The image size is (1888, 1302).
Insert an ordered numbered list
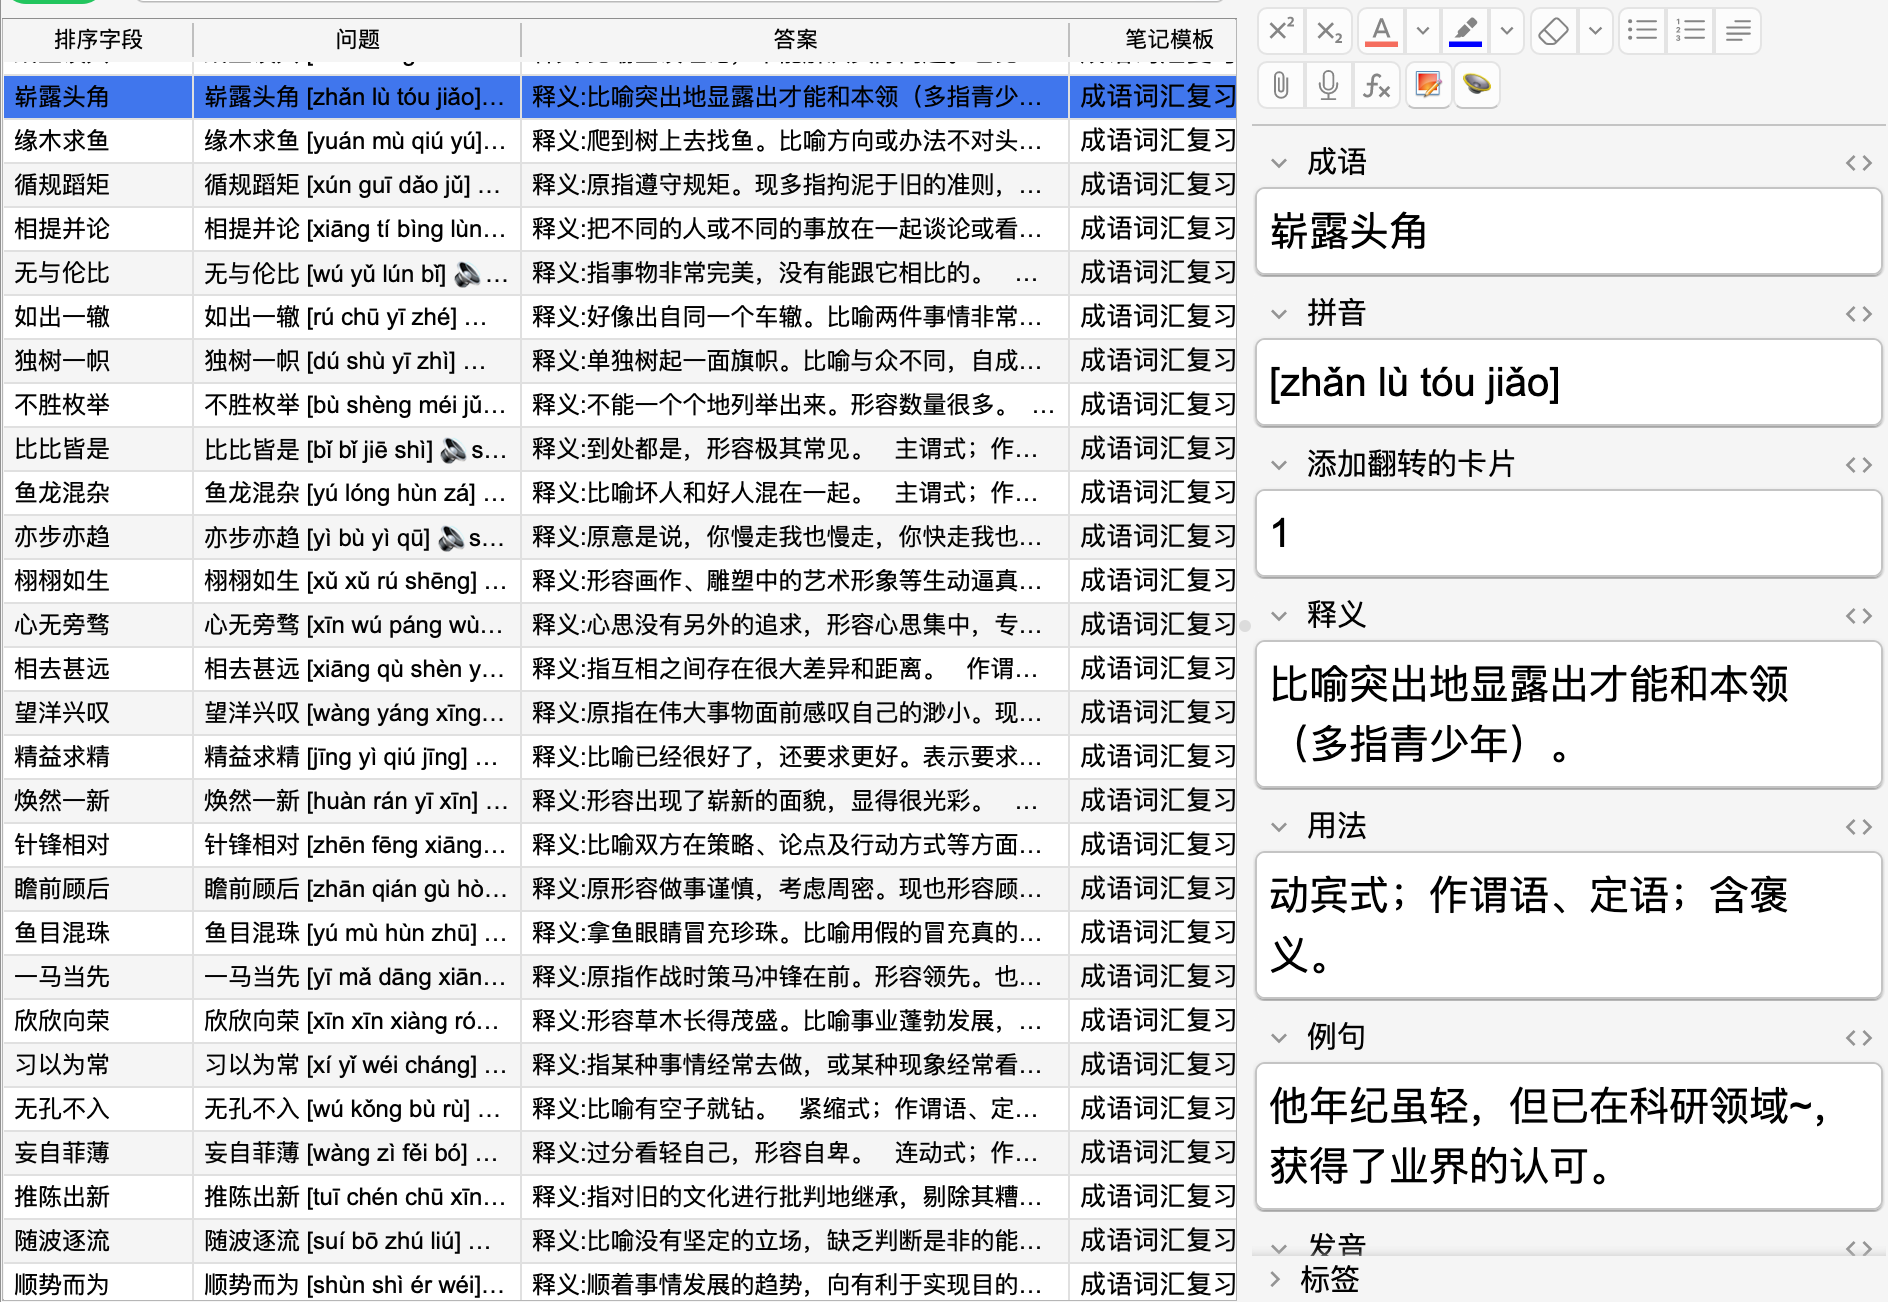pos(1690,31)
